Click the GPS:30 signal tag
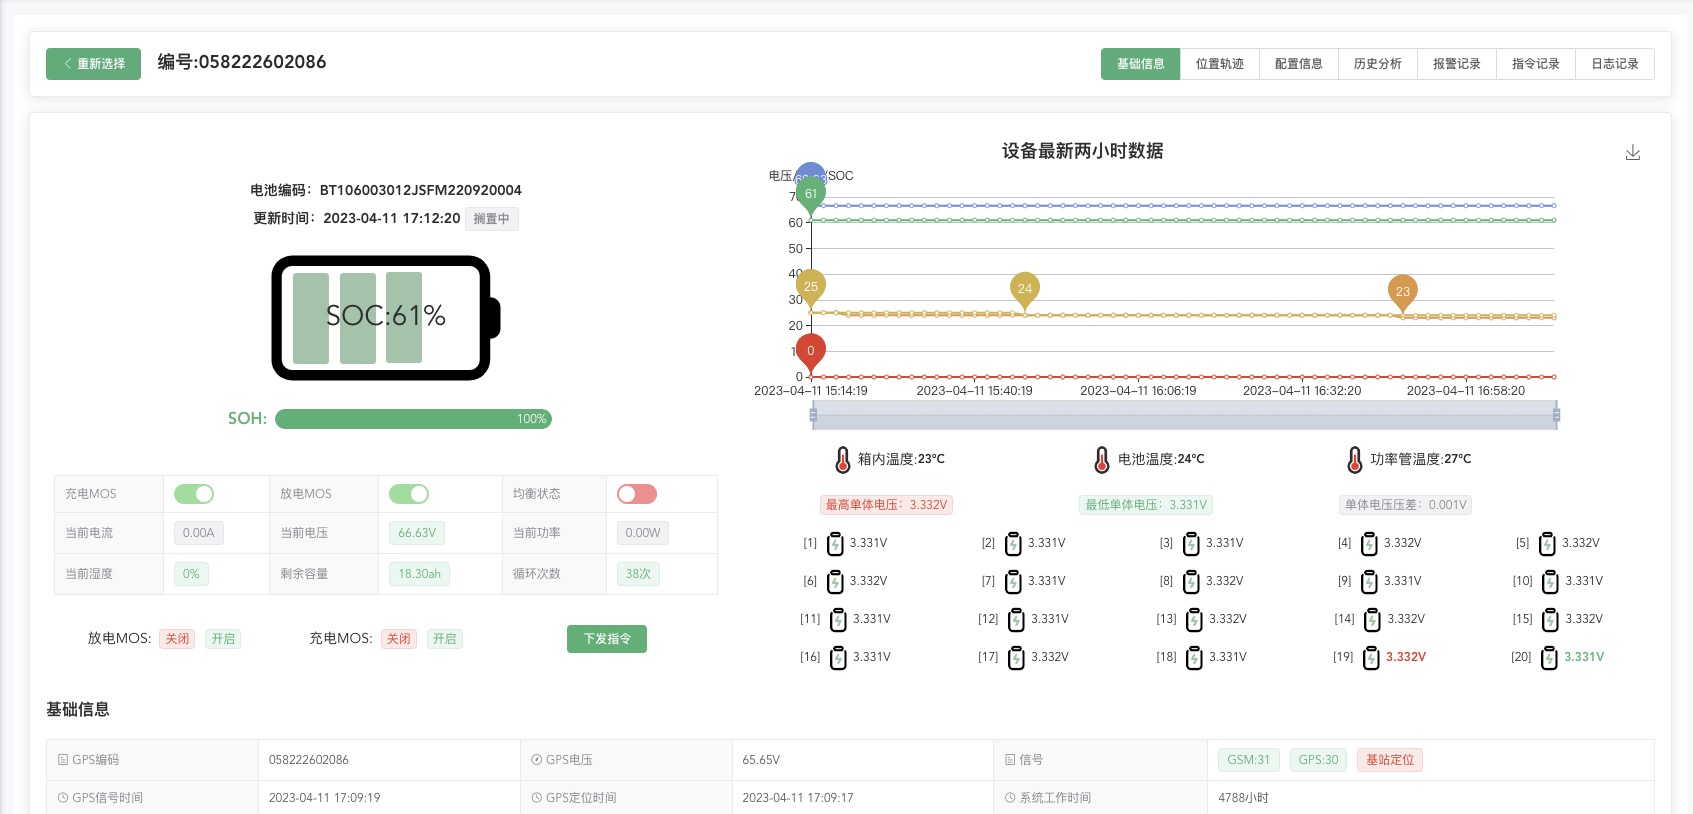Viewport: 1693px width, 814px height. pyautogui.click(x=1318, y=760)
